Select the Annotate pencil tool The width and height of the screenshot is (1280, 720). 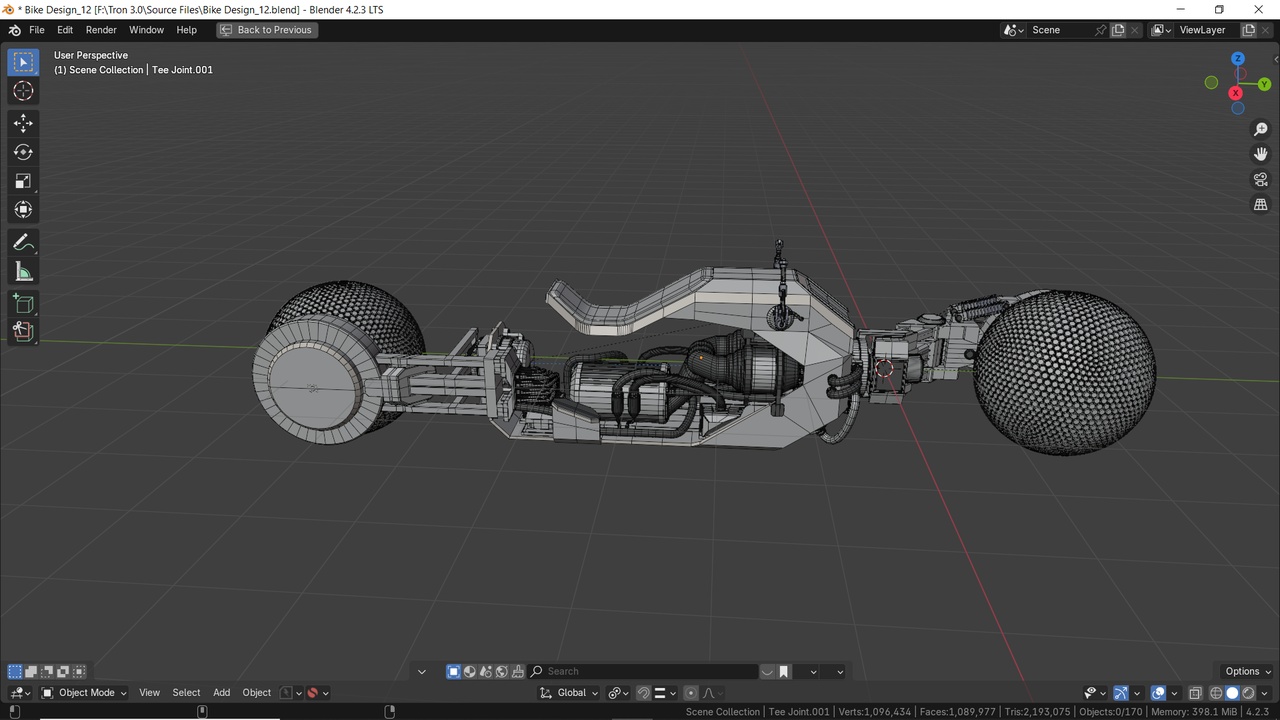(x=23, y=242)
